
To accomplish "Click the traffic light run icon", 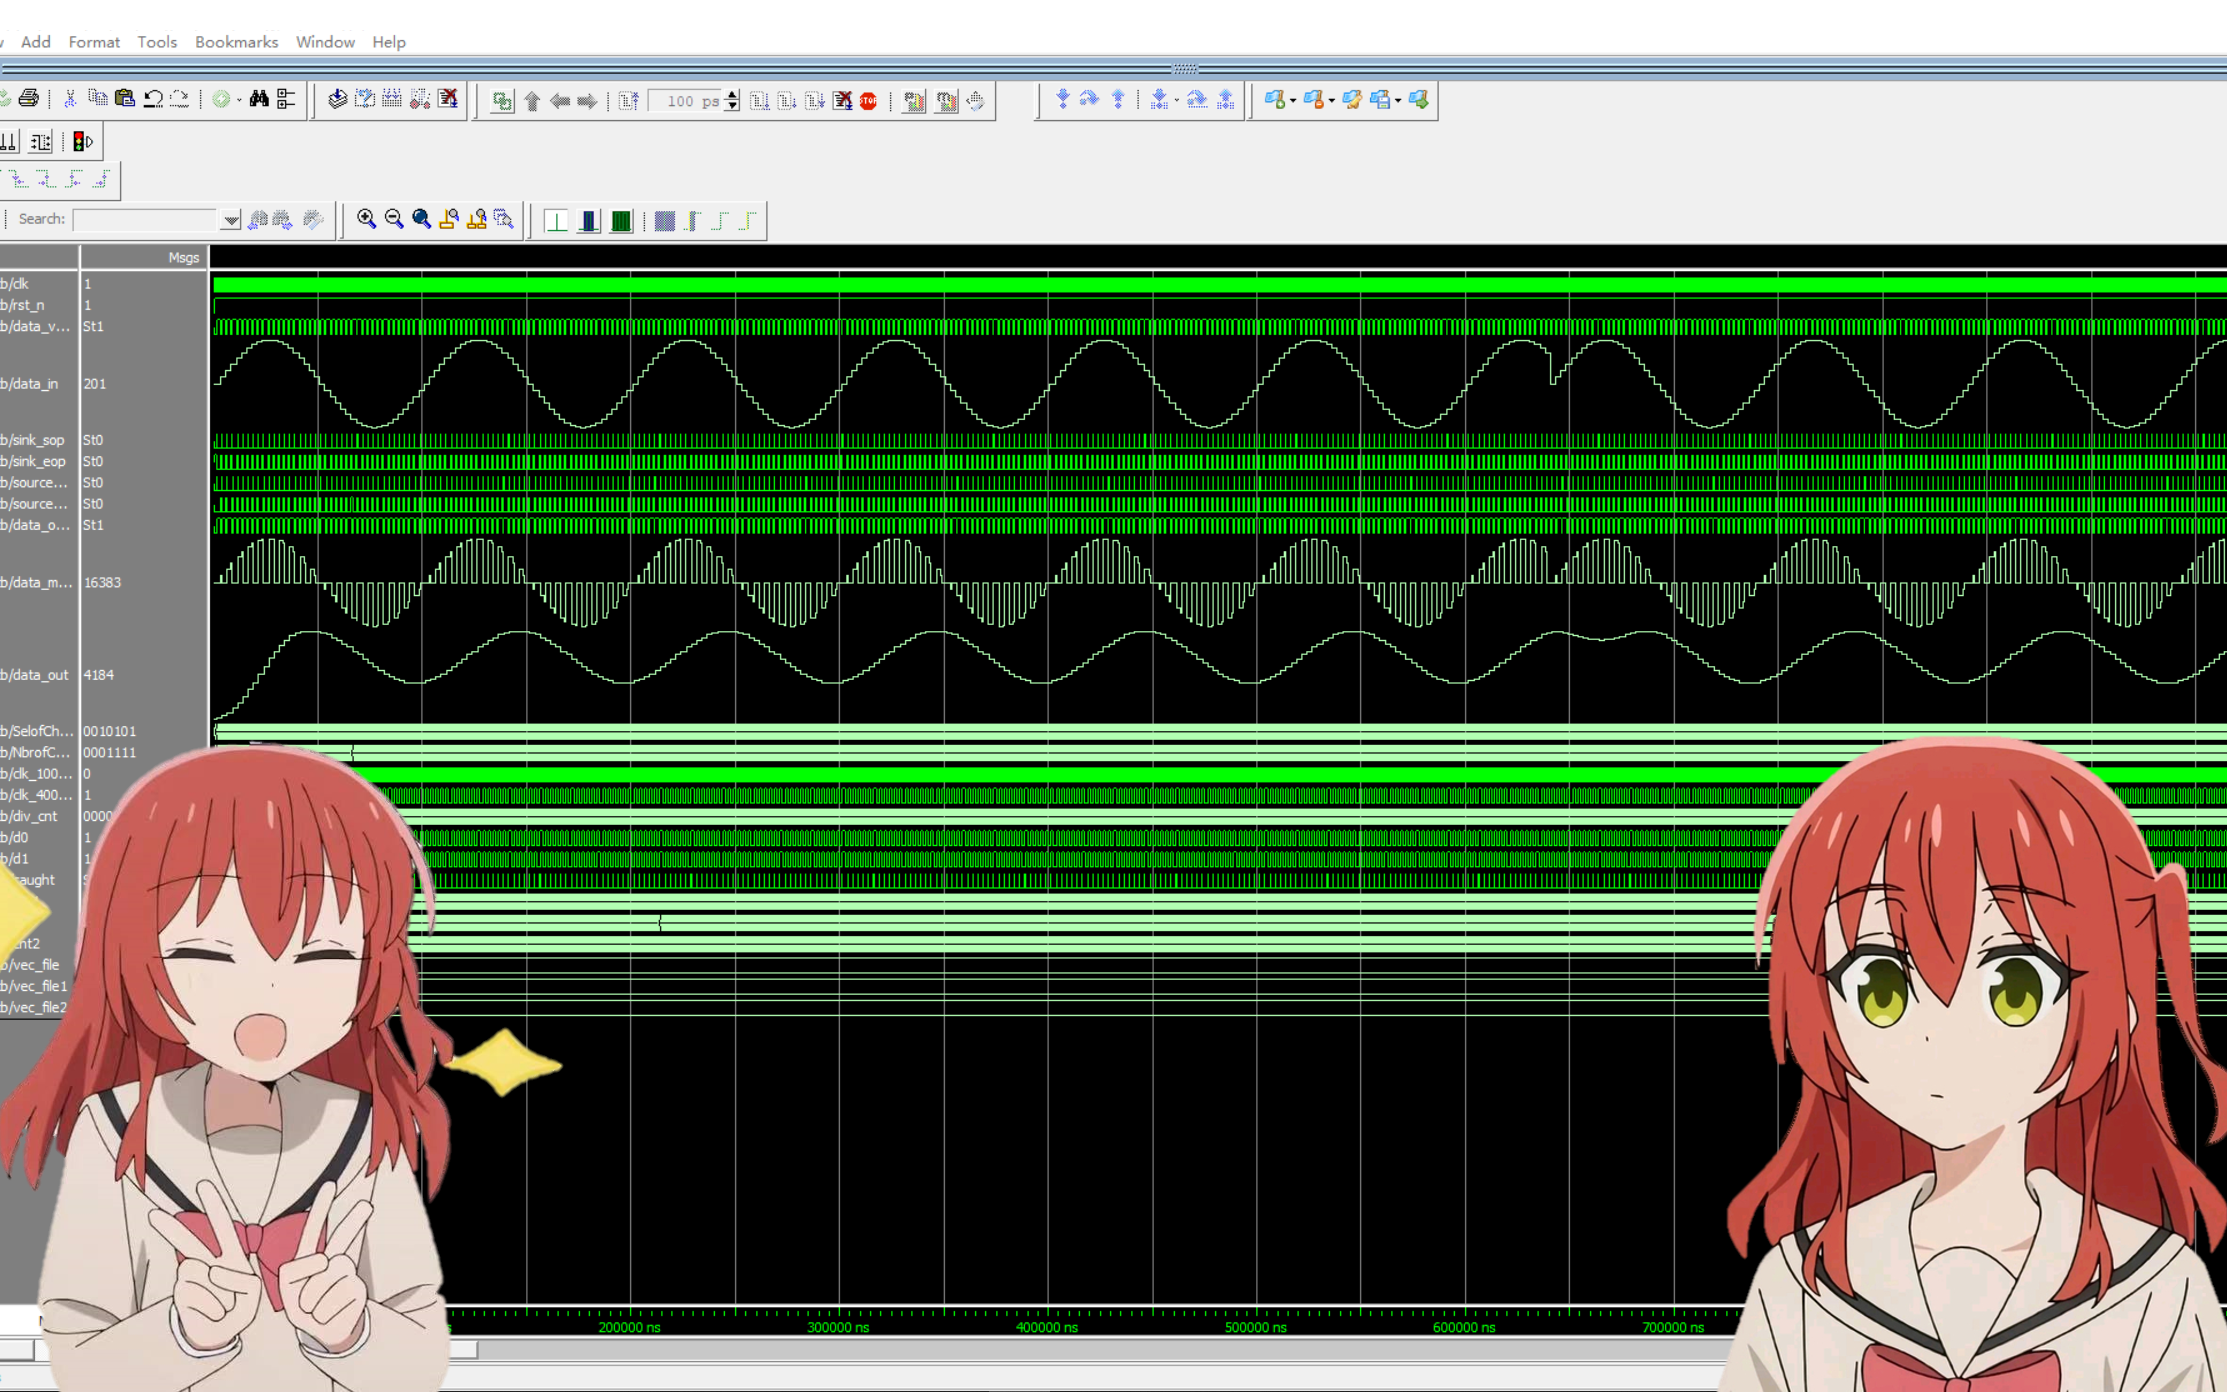I will 82,142.
